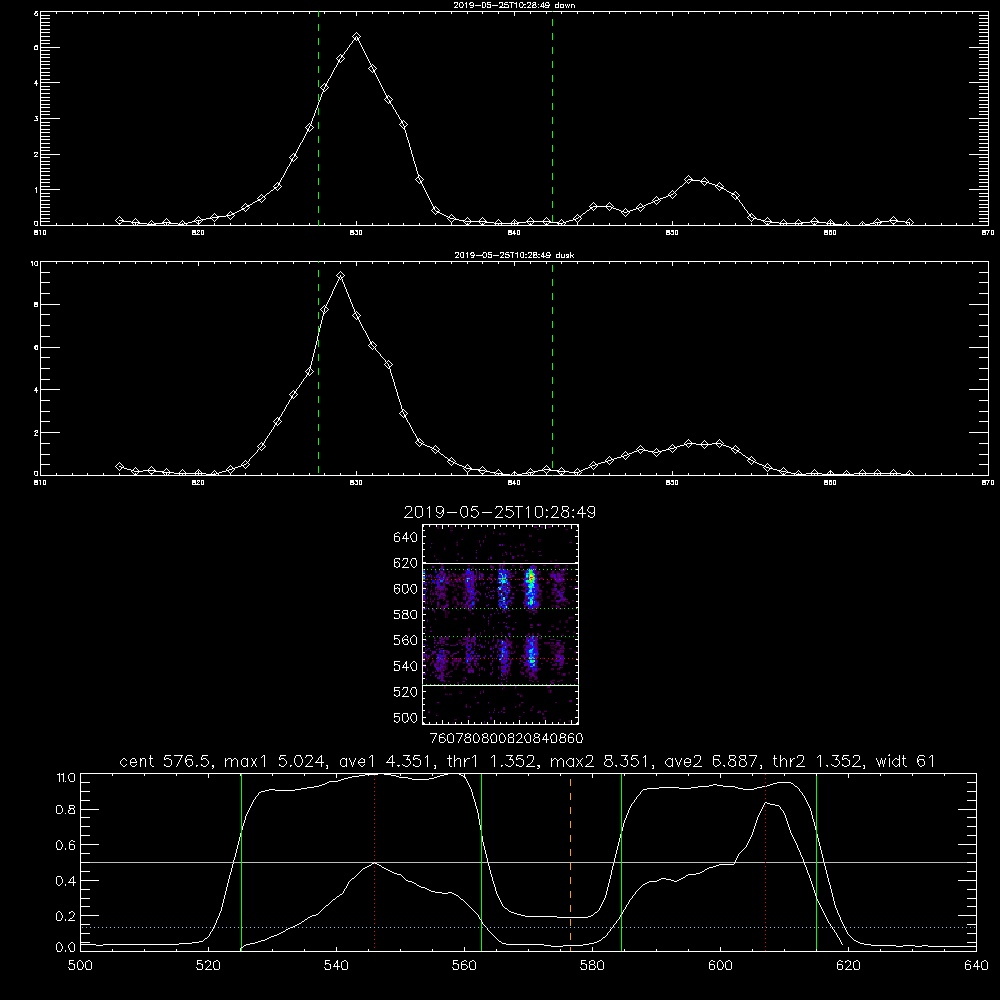Click the 10 y-axis label of dusk plot
This screenshot has width=1000, height=1000.
pyautogui.click(x=34, y=263)
